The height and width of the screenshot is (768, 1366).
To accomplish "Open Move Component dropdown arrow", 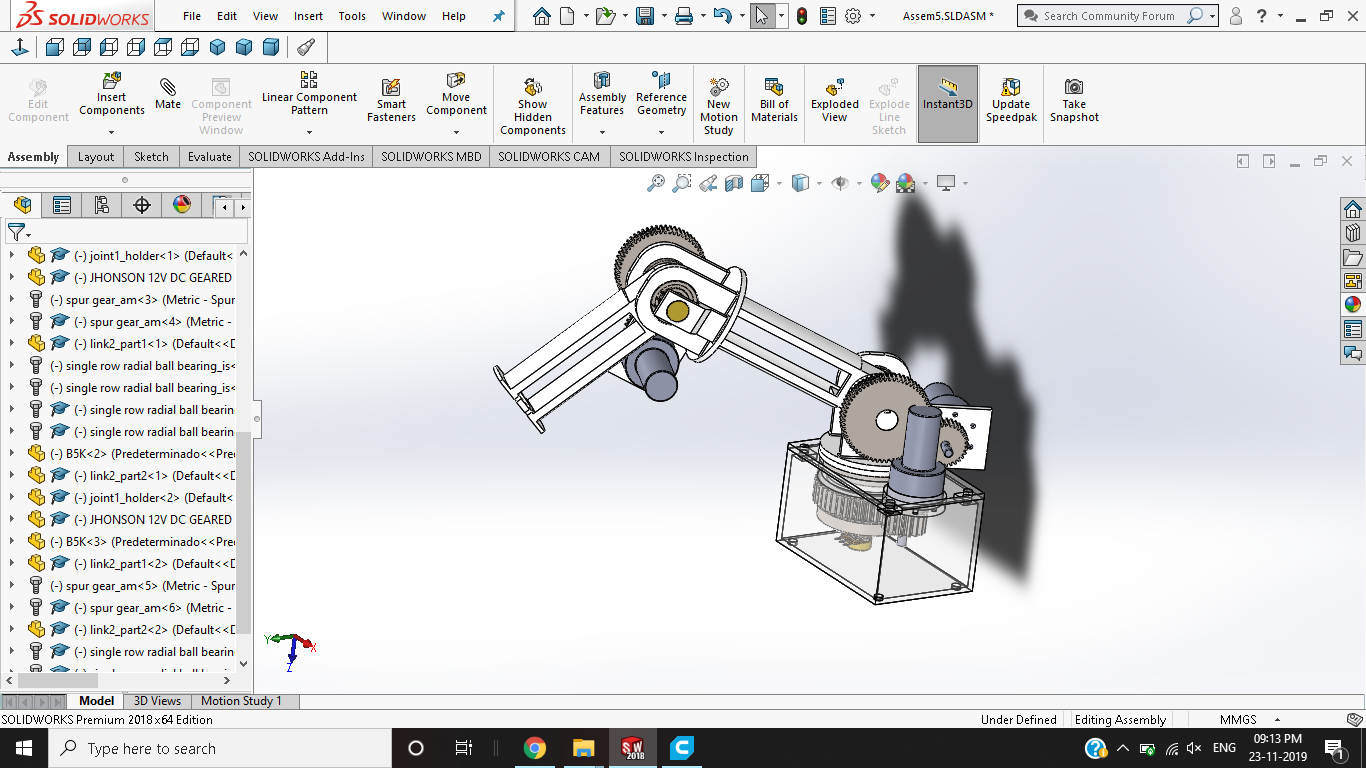I will pyautogui.click(x=456, y=131).
